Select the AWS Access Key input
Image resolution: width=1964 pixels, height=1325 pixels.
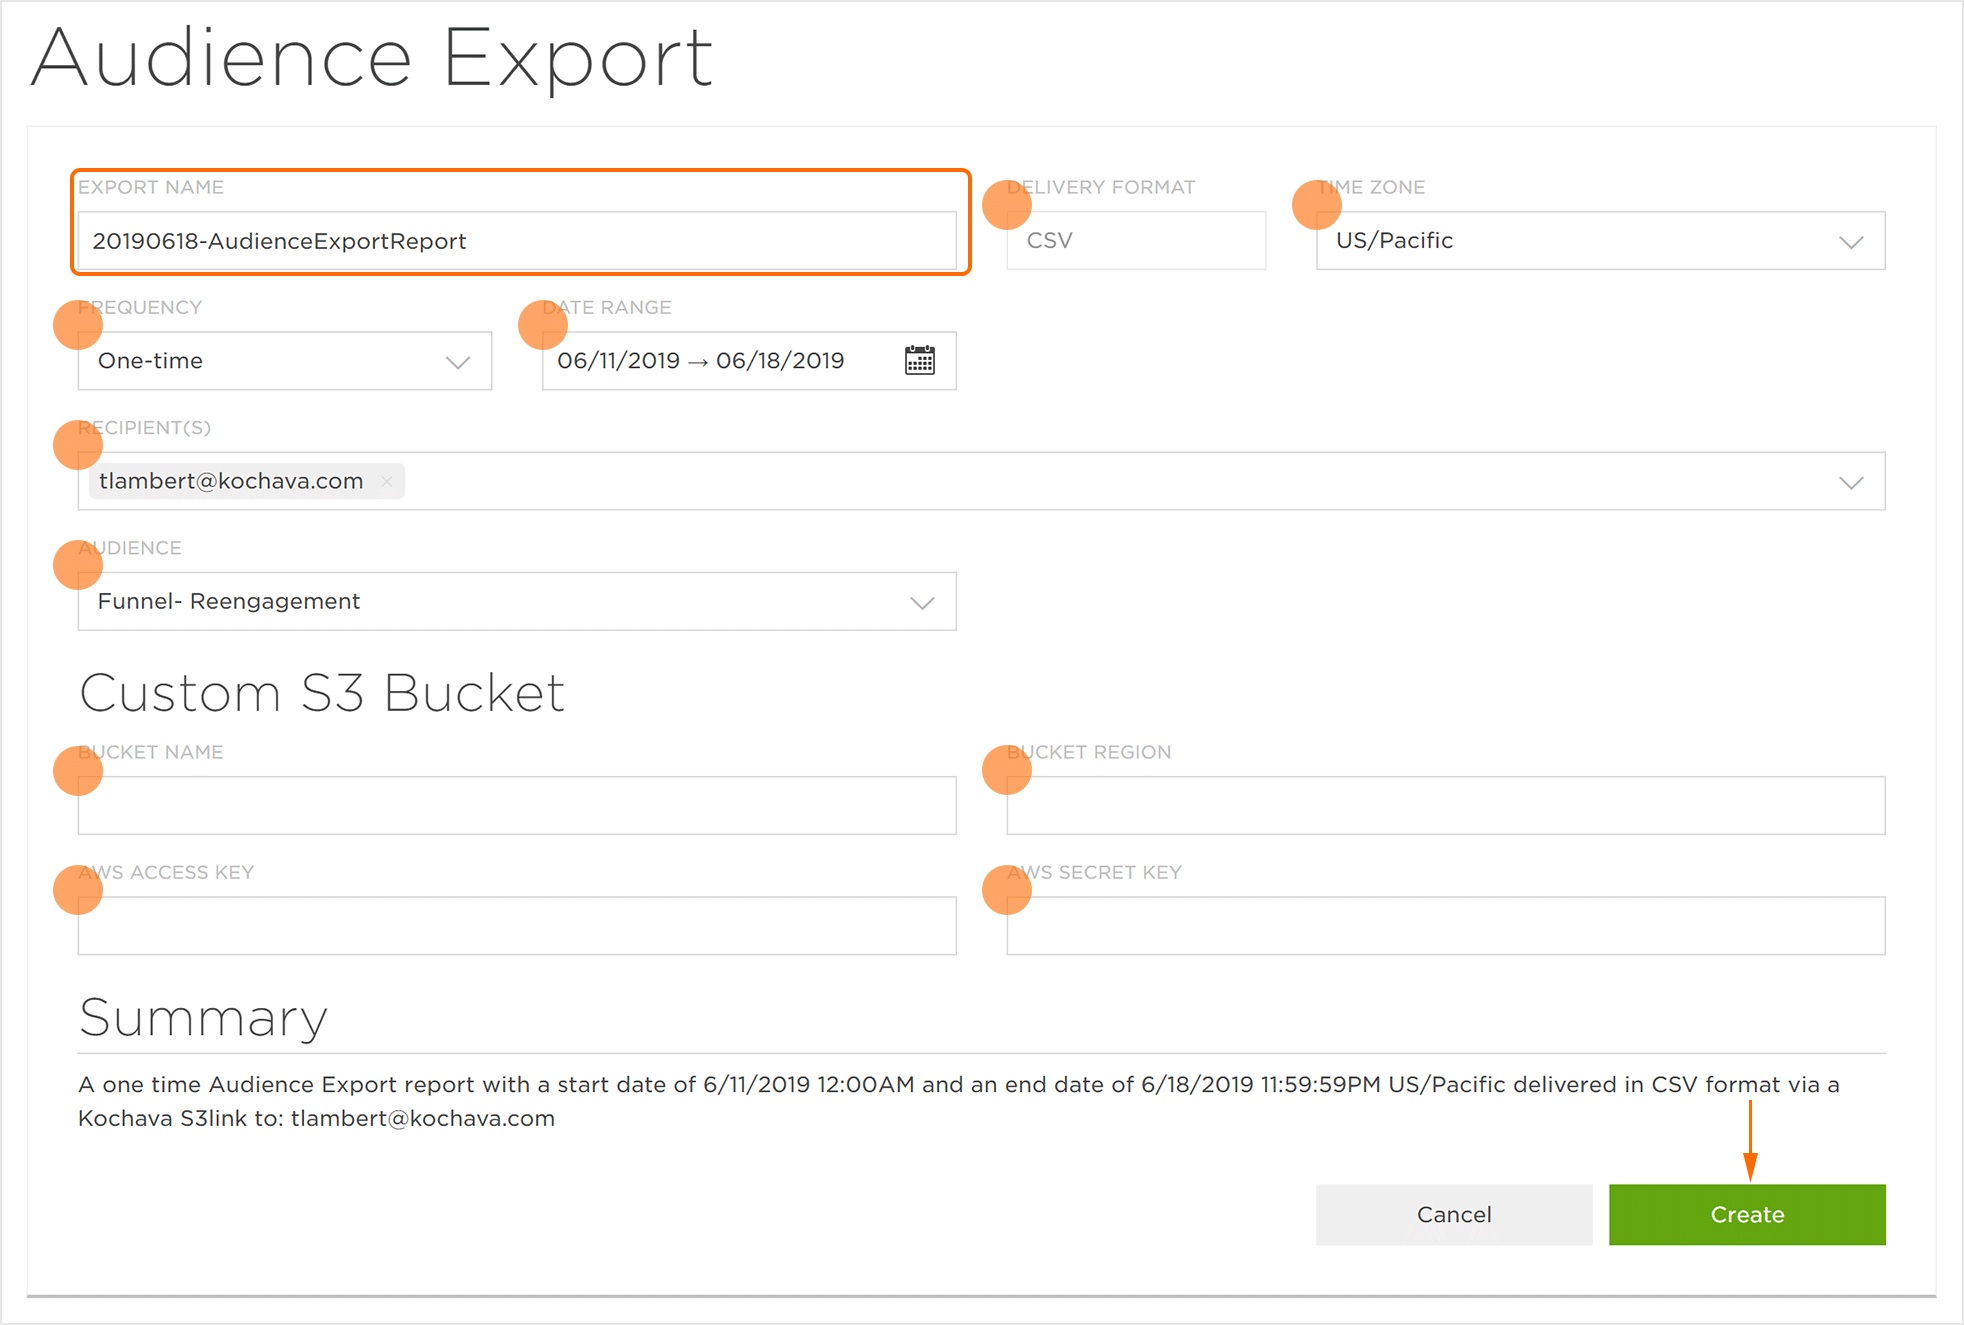(x=516, y=925)
